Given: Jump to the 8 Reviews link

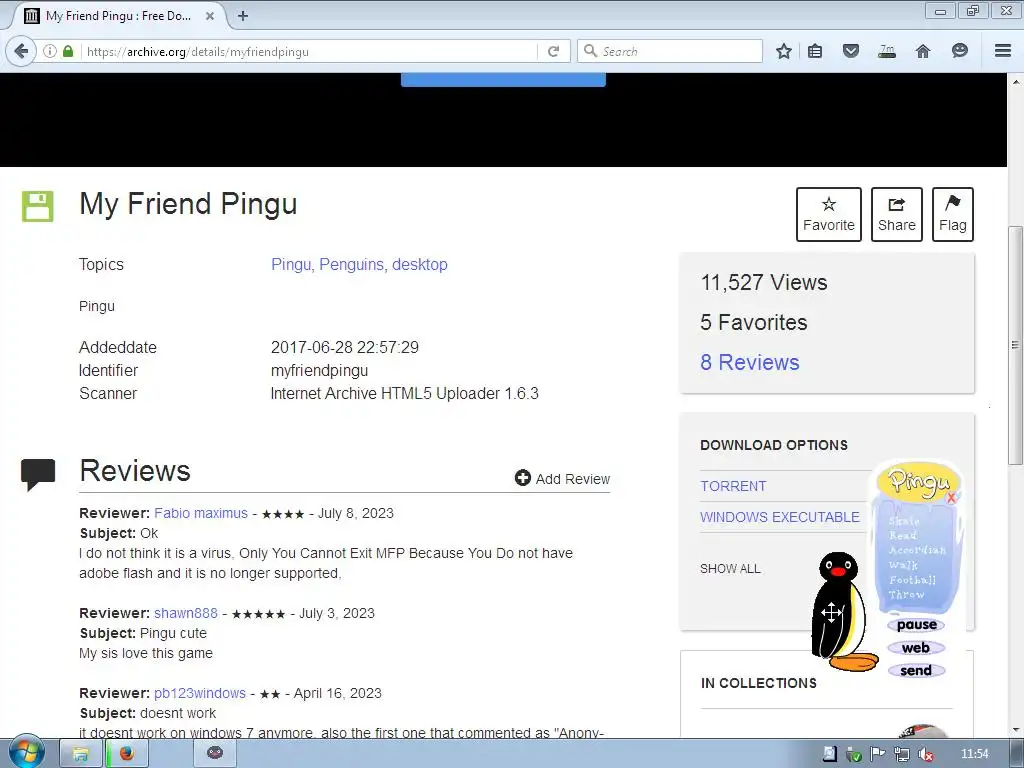Looking at the screenshot, I should click(x=750, y=362).
